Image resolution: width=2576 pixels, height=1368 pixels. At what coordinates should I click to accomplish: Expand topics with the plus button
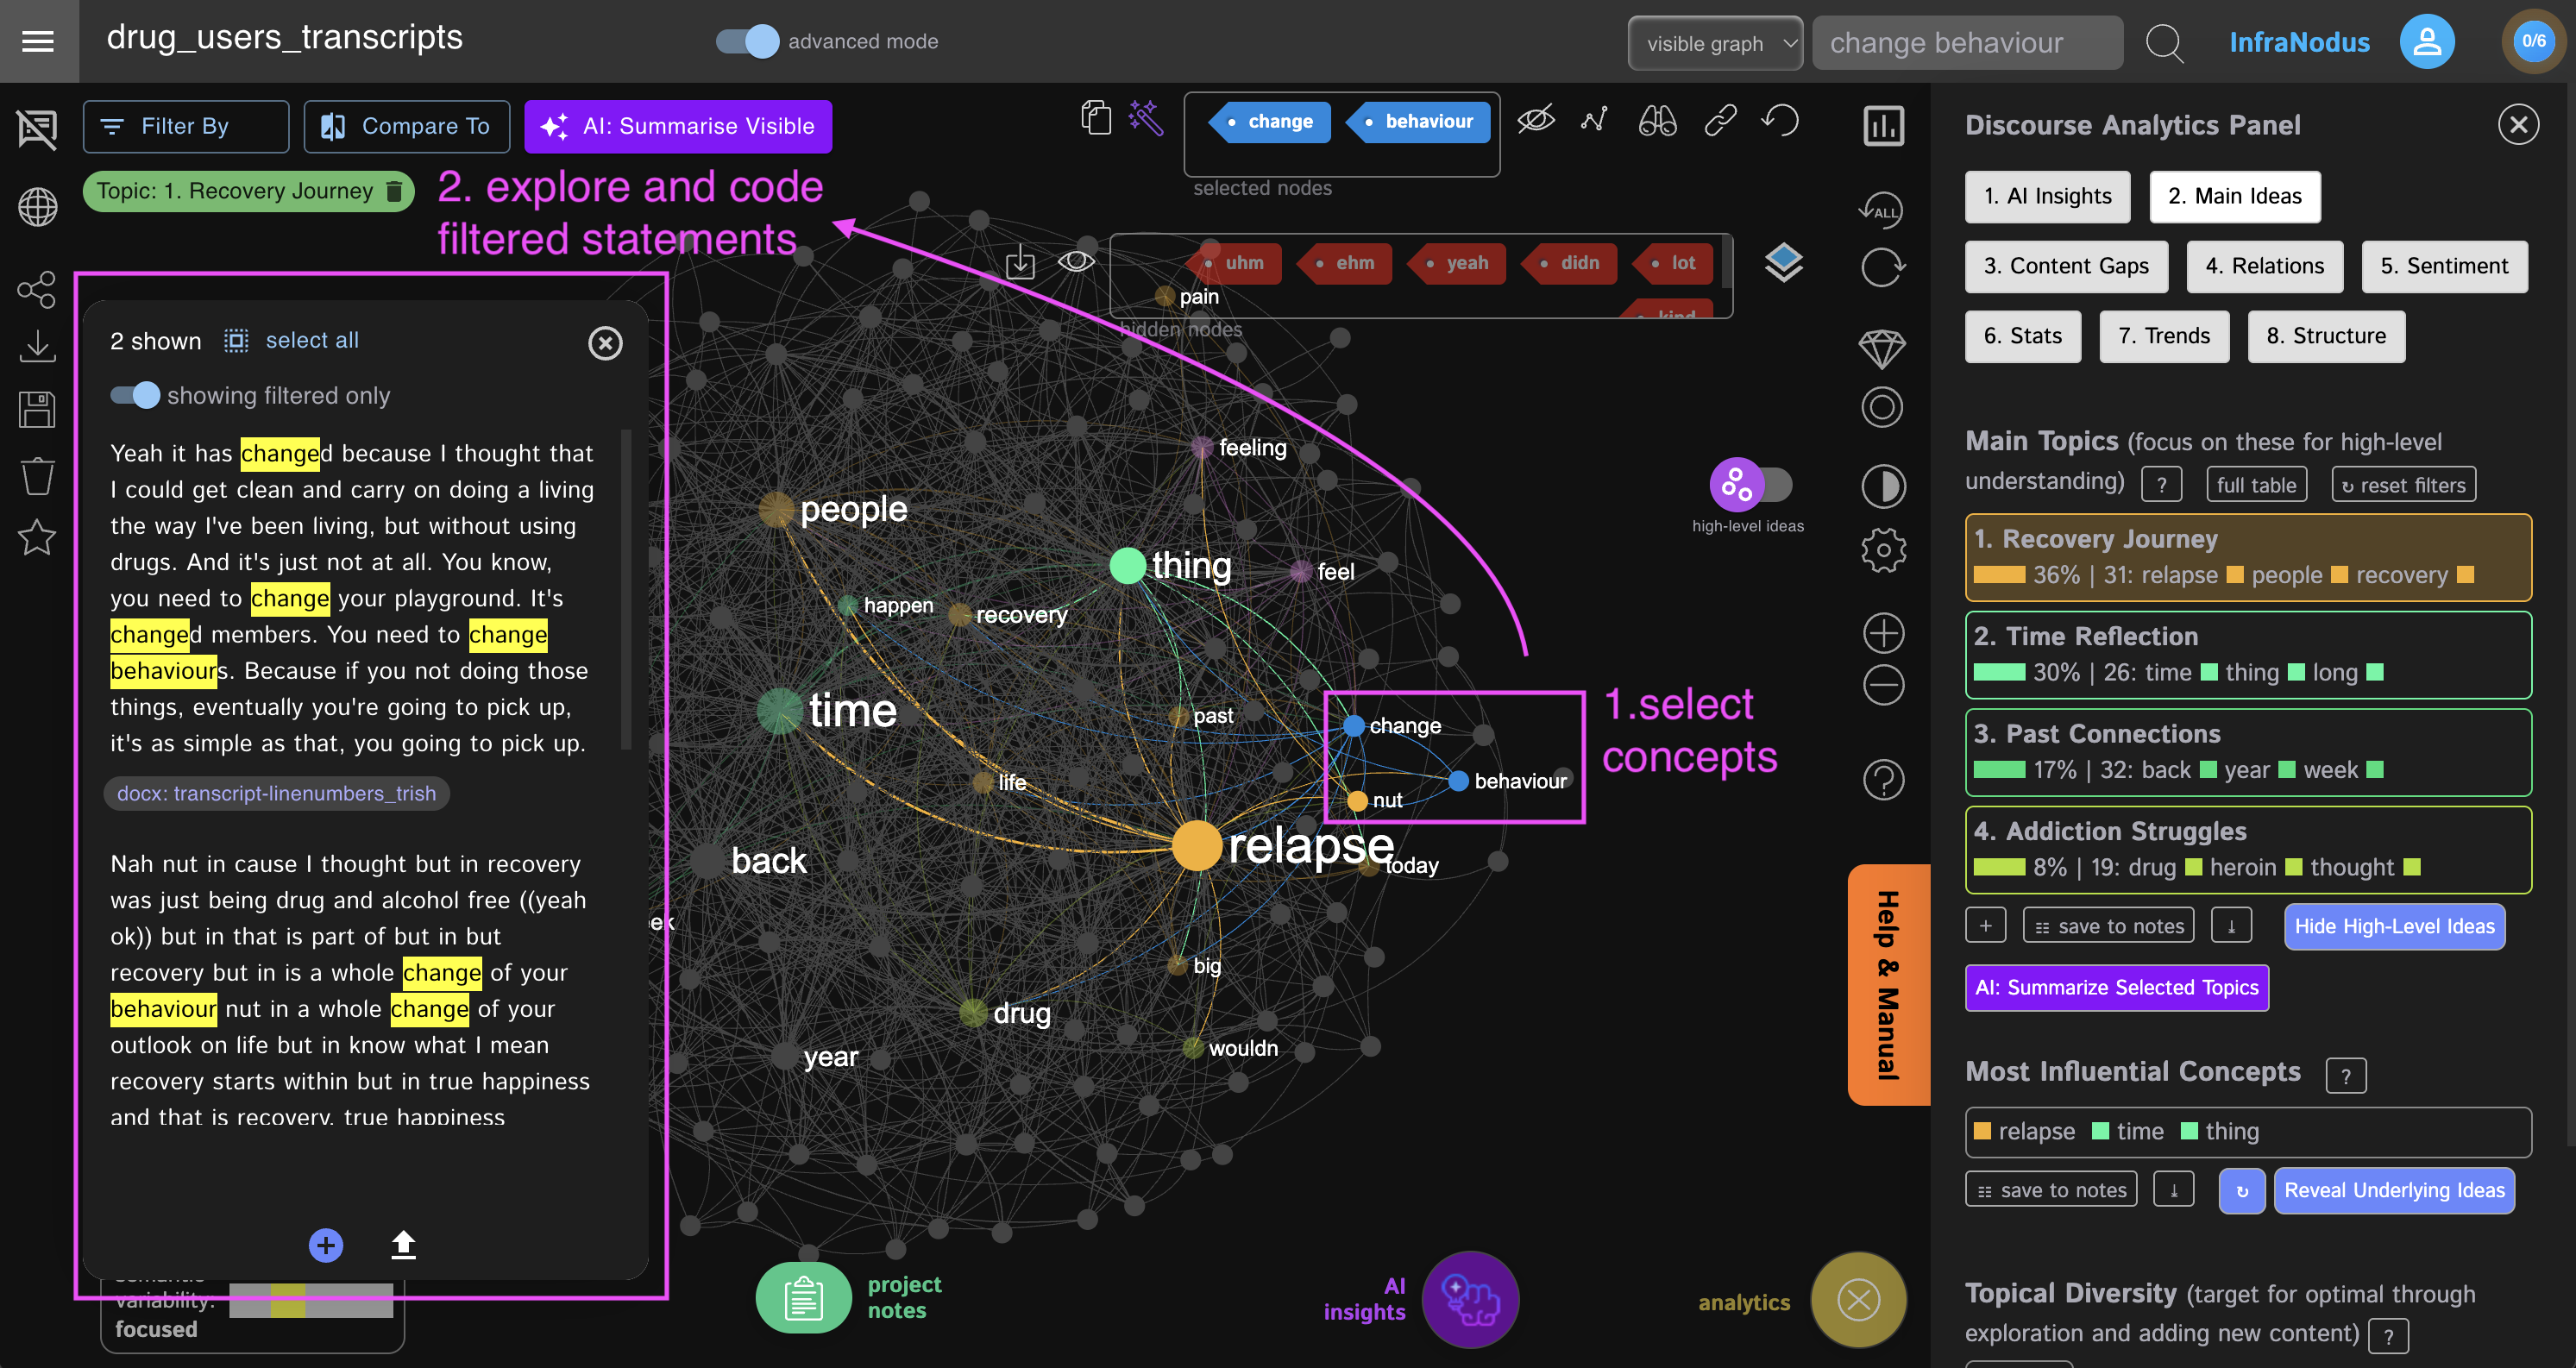pos(1985,925)
